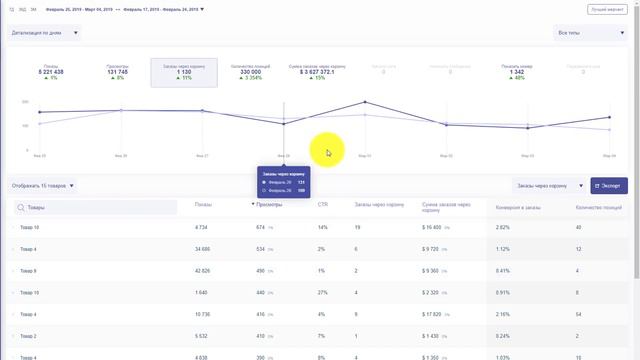The width and height of the screenshot is (640, 360).
Task: Click the Фев 27 chart data point
Action: tap(202, 111)
